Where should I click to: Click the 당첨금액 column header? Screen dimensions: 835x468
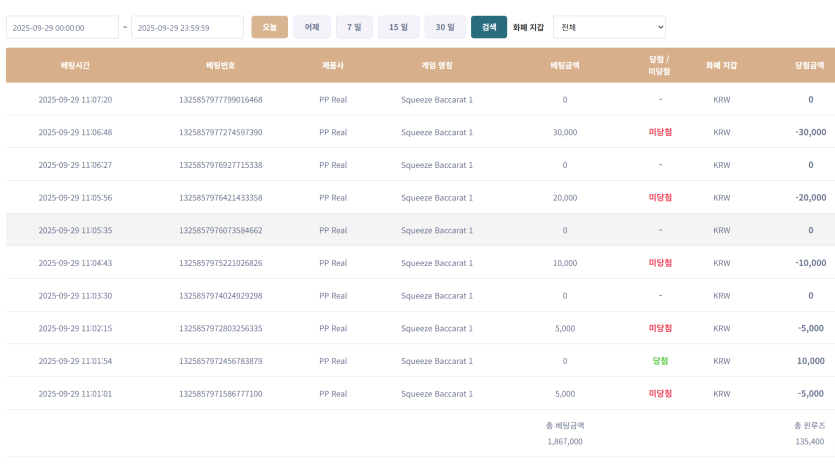809,65
